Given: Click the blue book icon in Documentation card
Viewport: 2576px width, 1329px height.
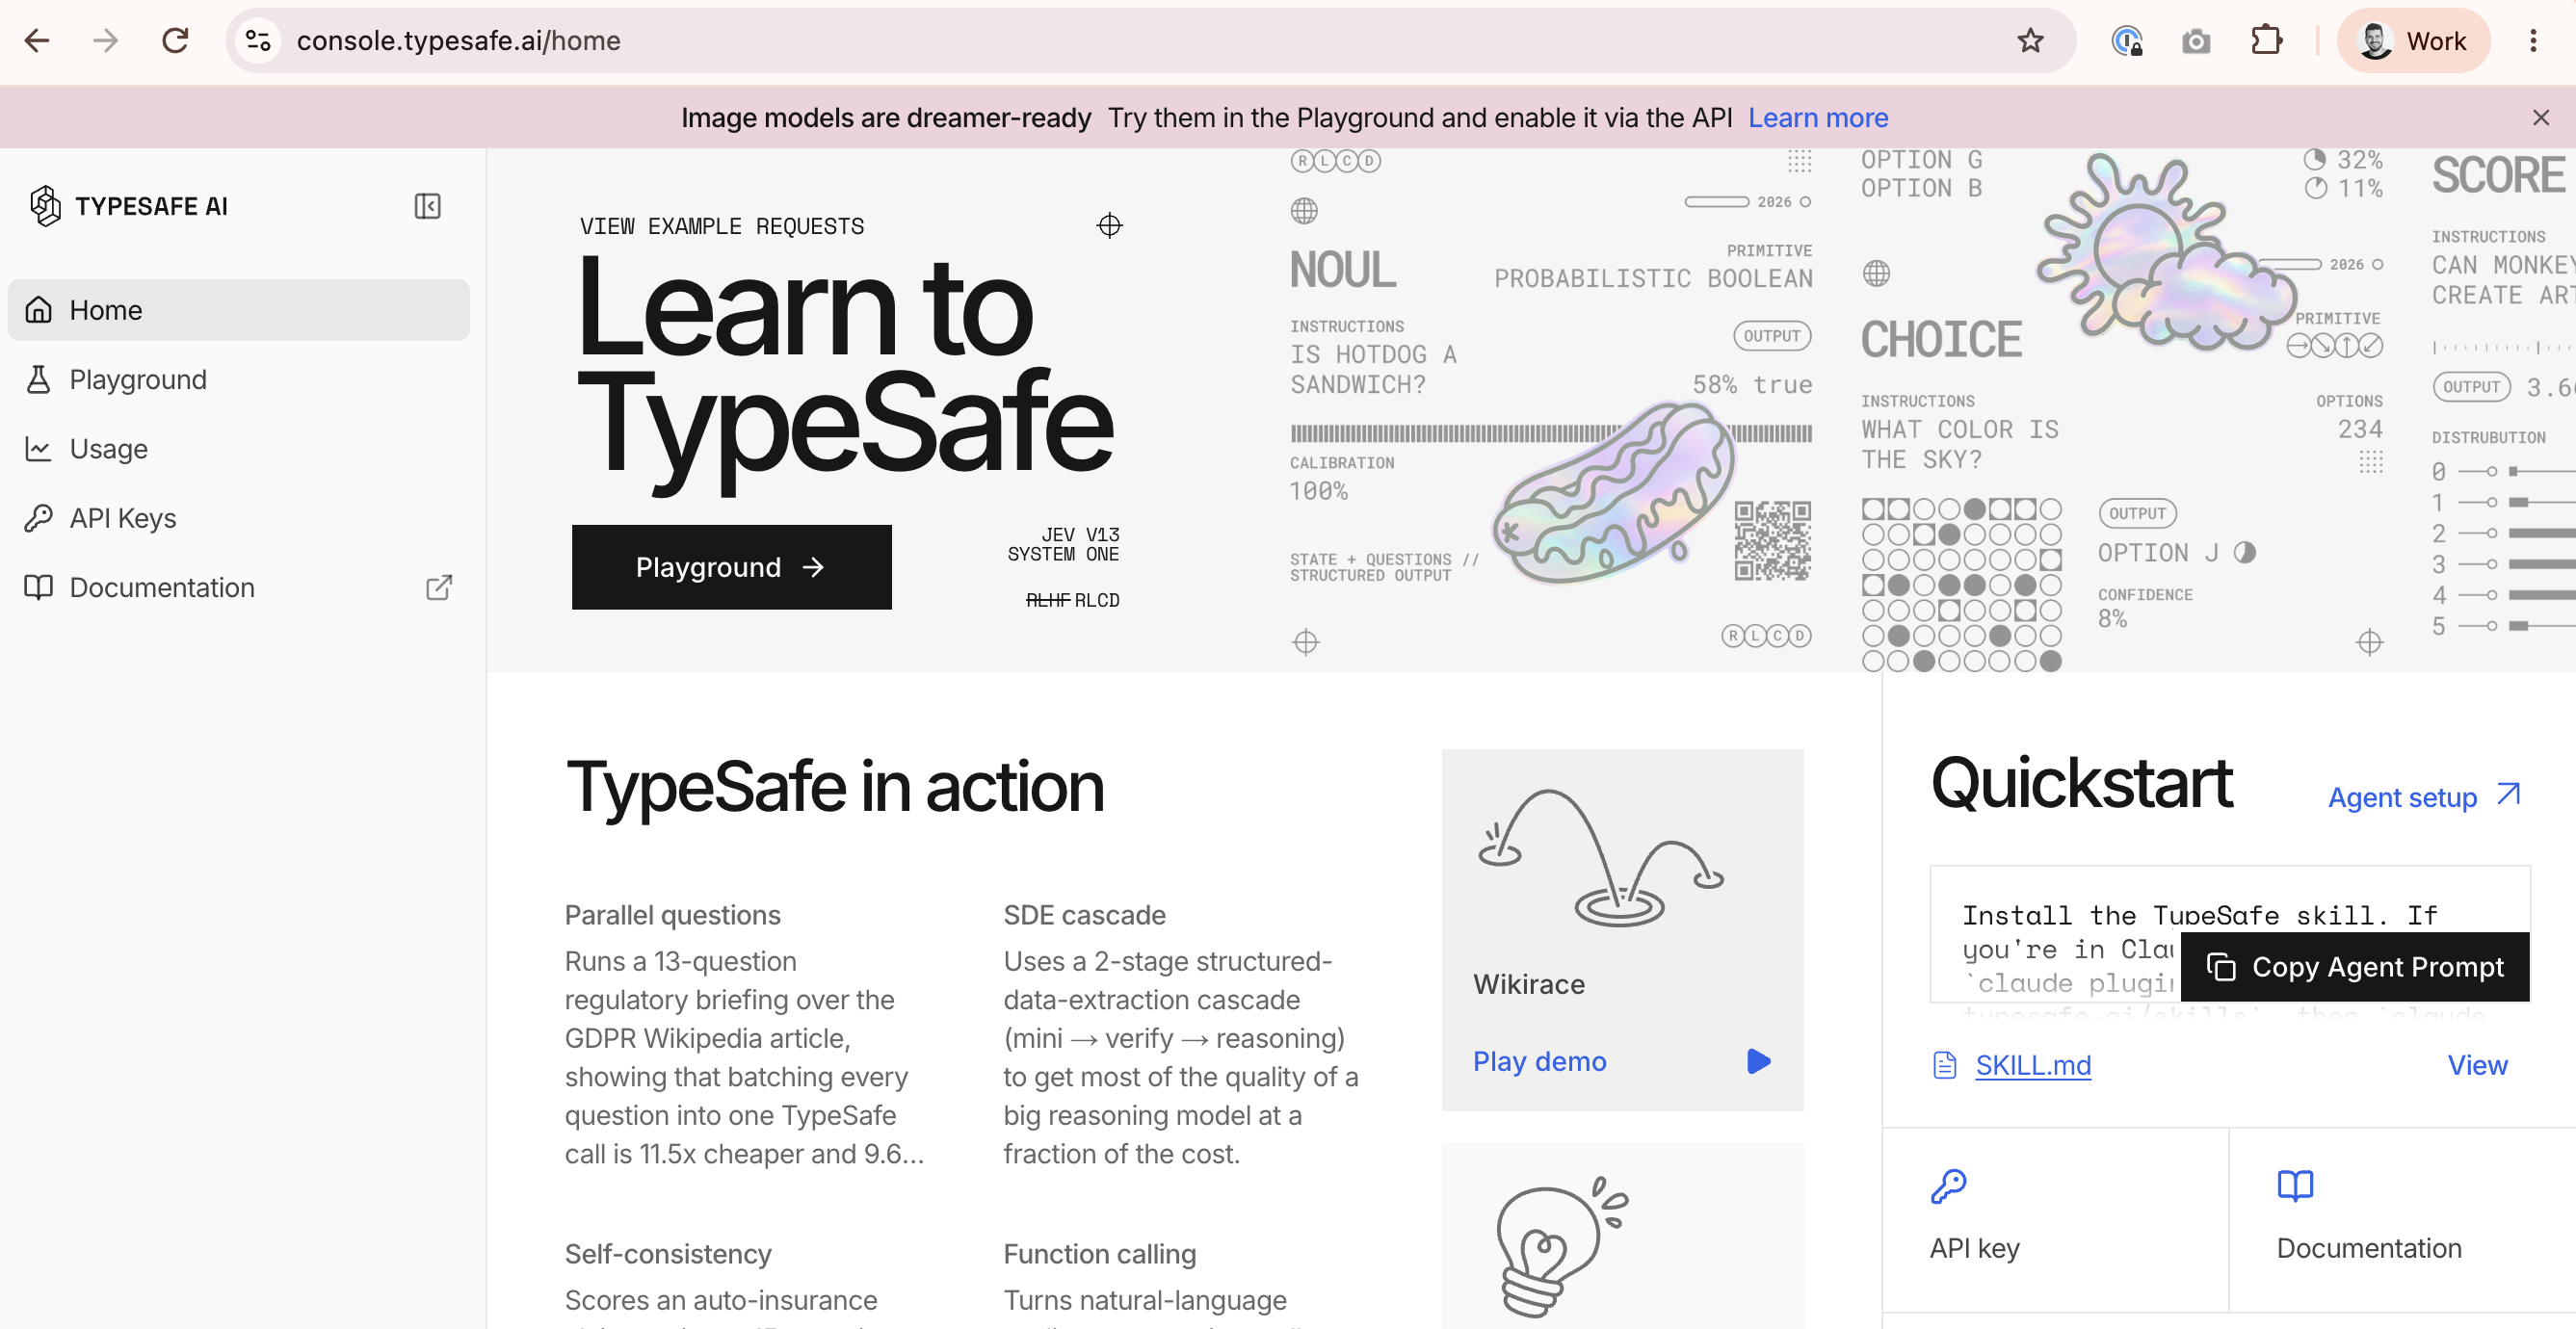Looking at the screenshot, I should pyautogui.click(x=2294, y=1186).
